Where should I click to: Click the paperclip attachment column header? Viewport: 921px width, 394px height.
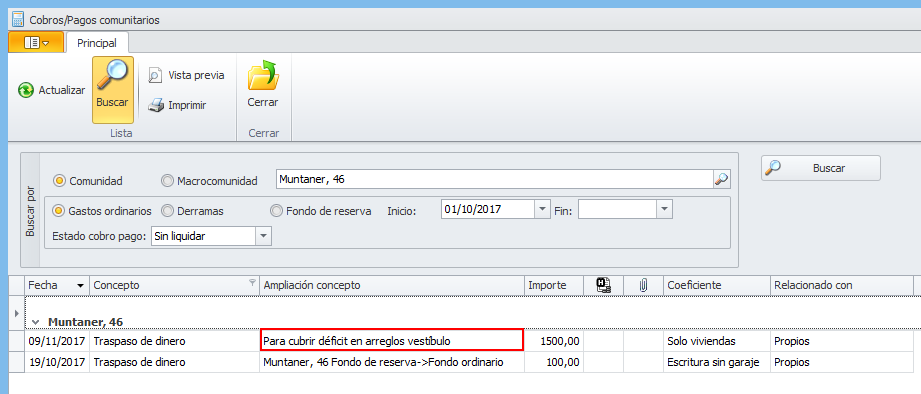(643, 285)
